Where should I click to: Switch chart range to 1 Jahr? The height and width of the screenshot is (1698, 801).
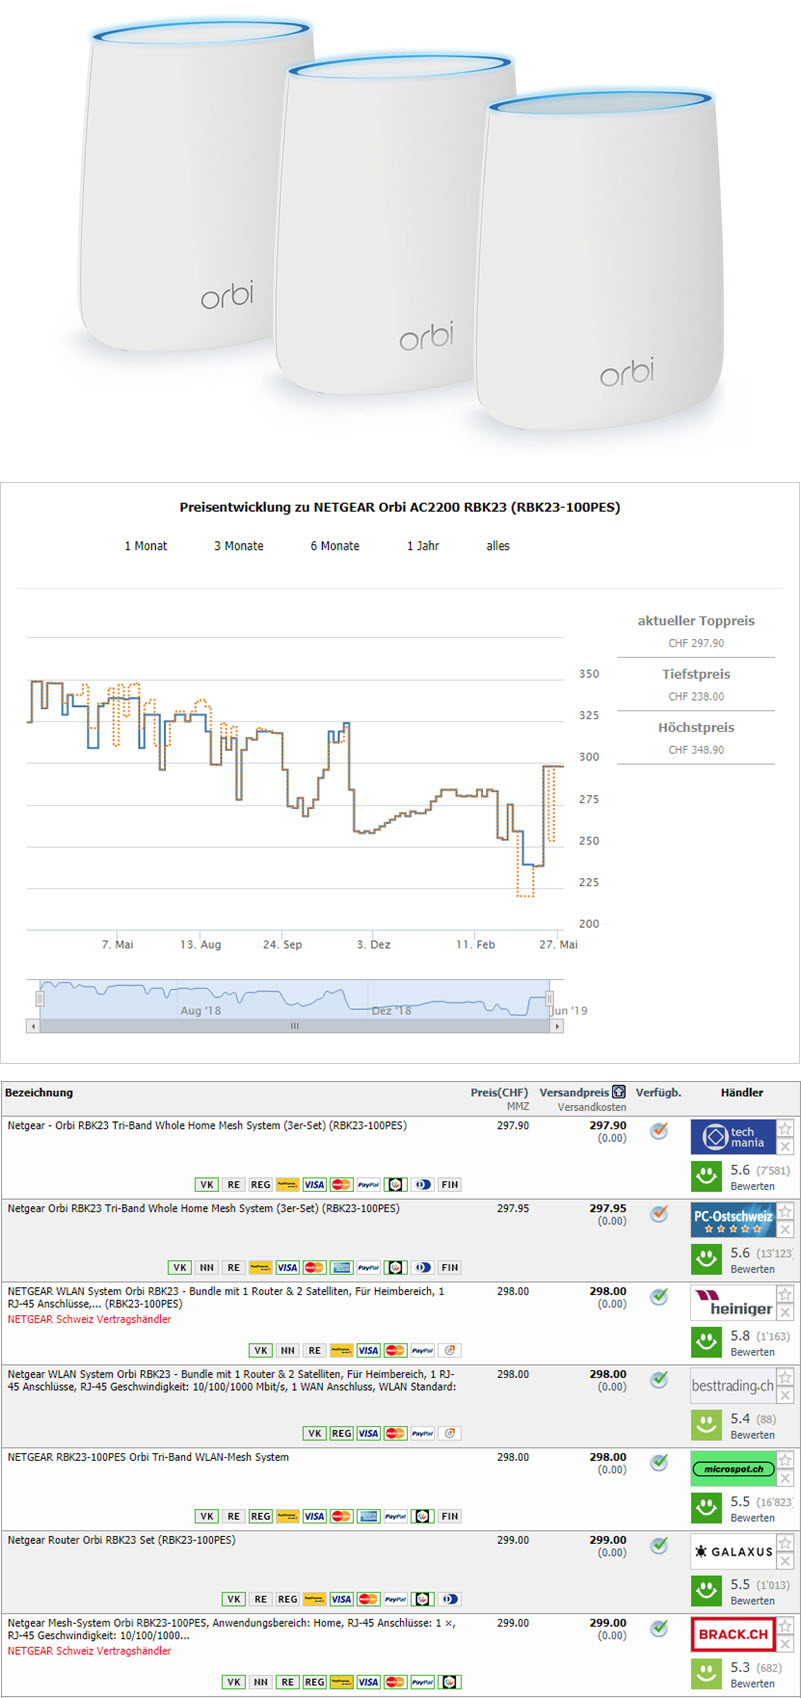(422, 546)
